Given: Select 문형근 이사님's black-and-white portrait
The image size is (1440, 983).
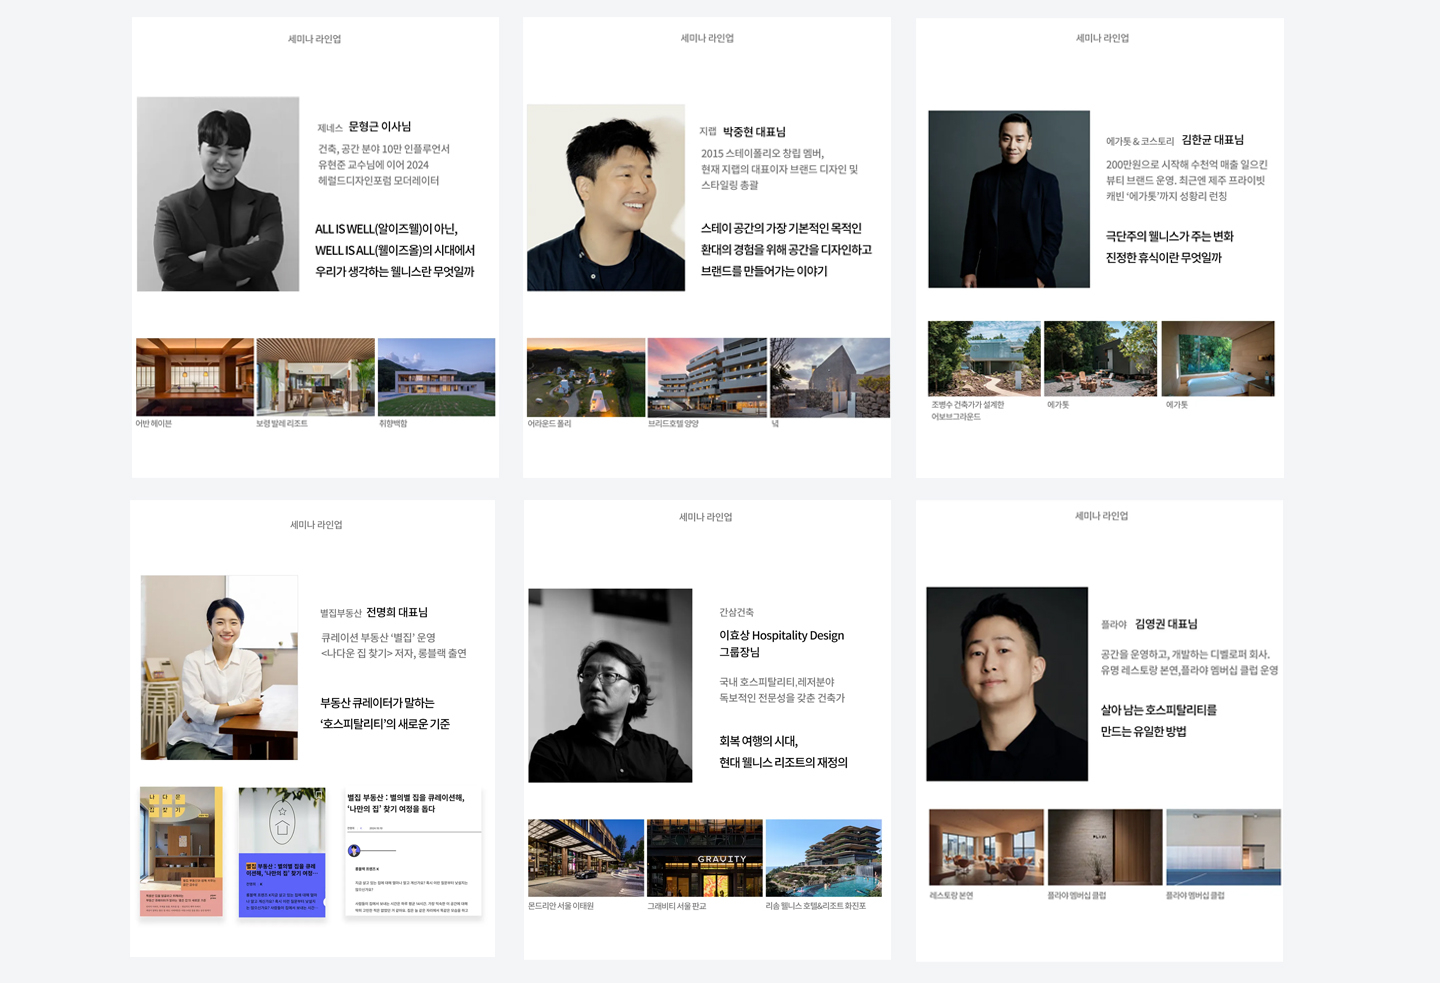Looking at the screenshot, I should (x=218, y=194).
